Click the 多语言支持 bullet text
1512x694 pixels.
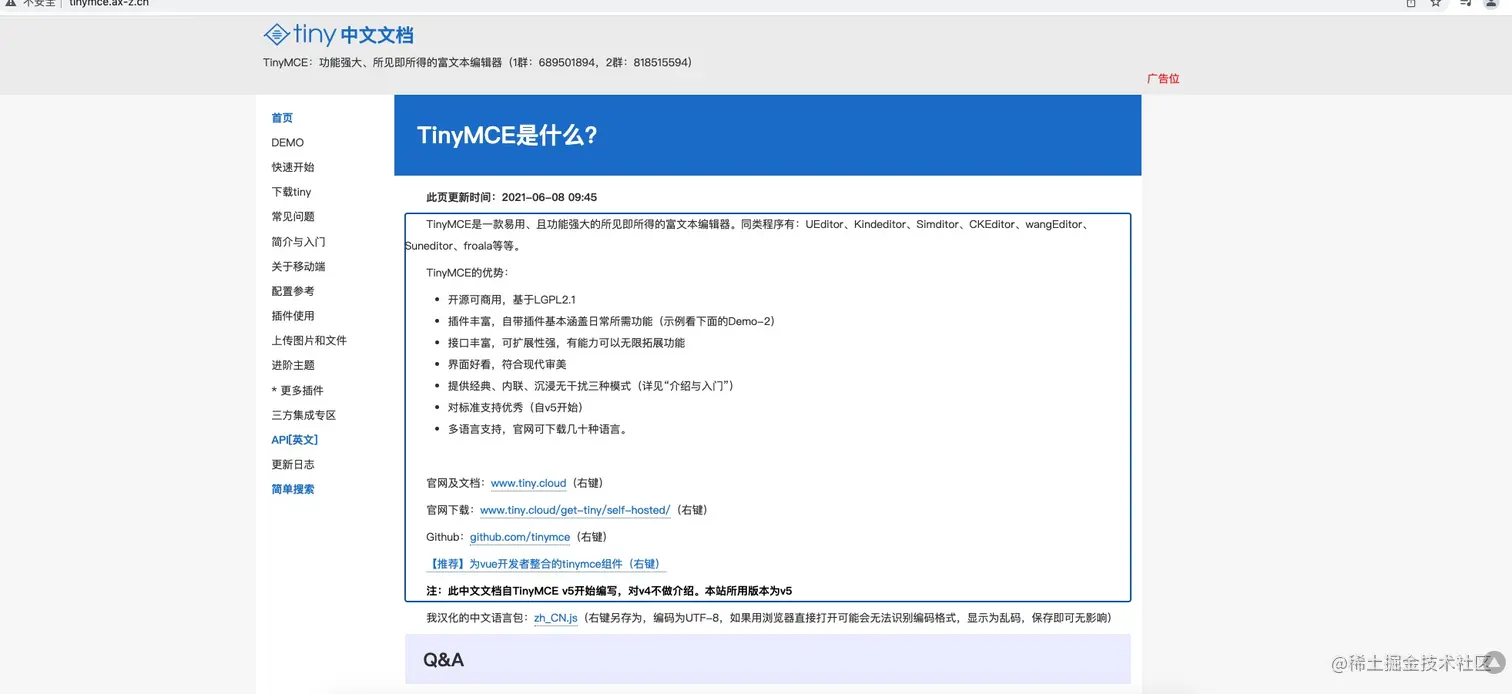pyautogui.click(x=537, y=429)
